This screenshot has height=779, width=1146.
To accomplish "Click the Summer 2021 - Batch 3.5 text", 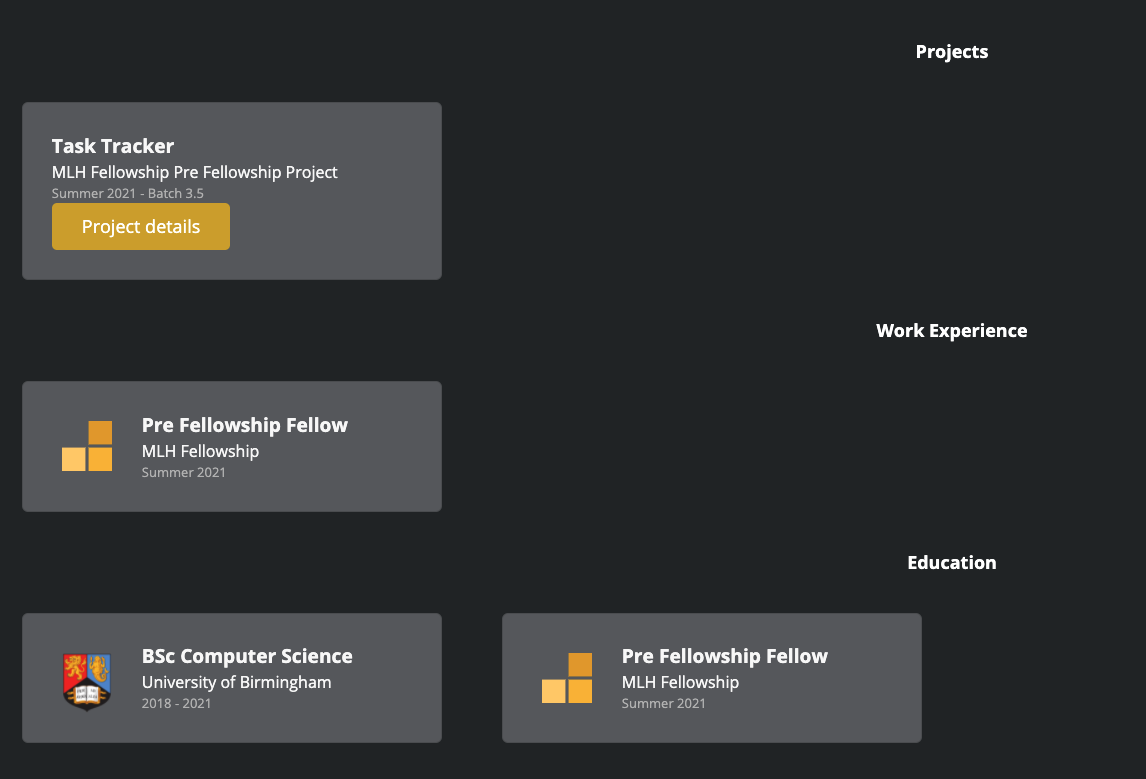I will pyautogui.click(x=128, y=194).
